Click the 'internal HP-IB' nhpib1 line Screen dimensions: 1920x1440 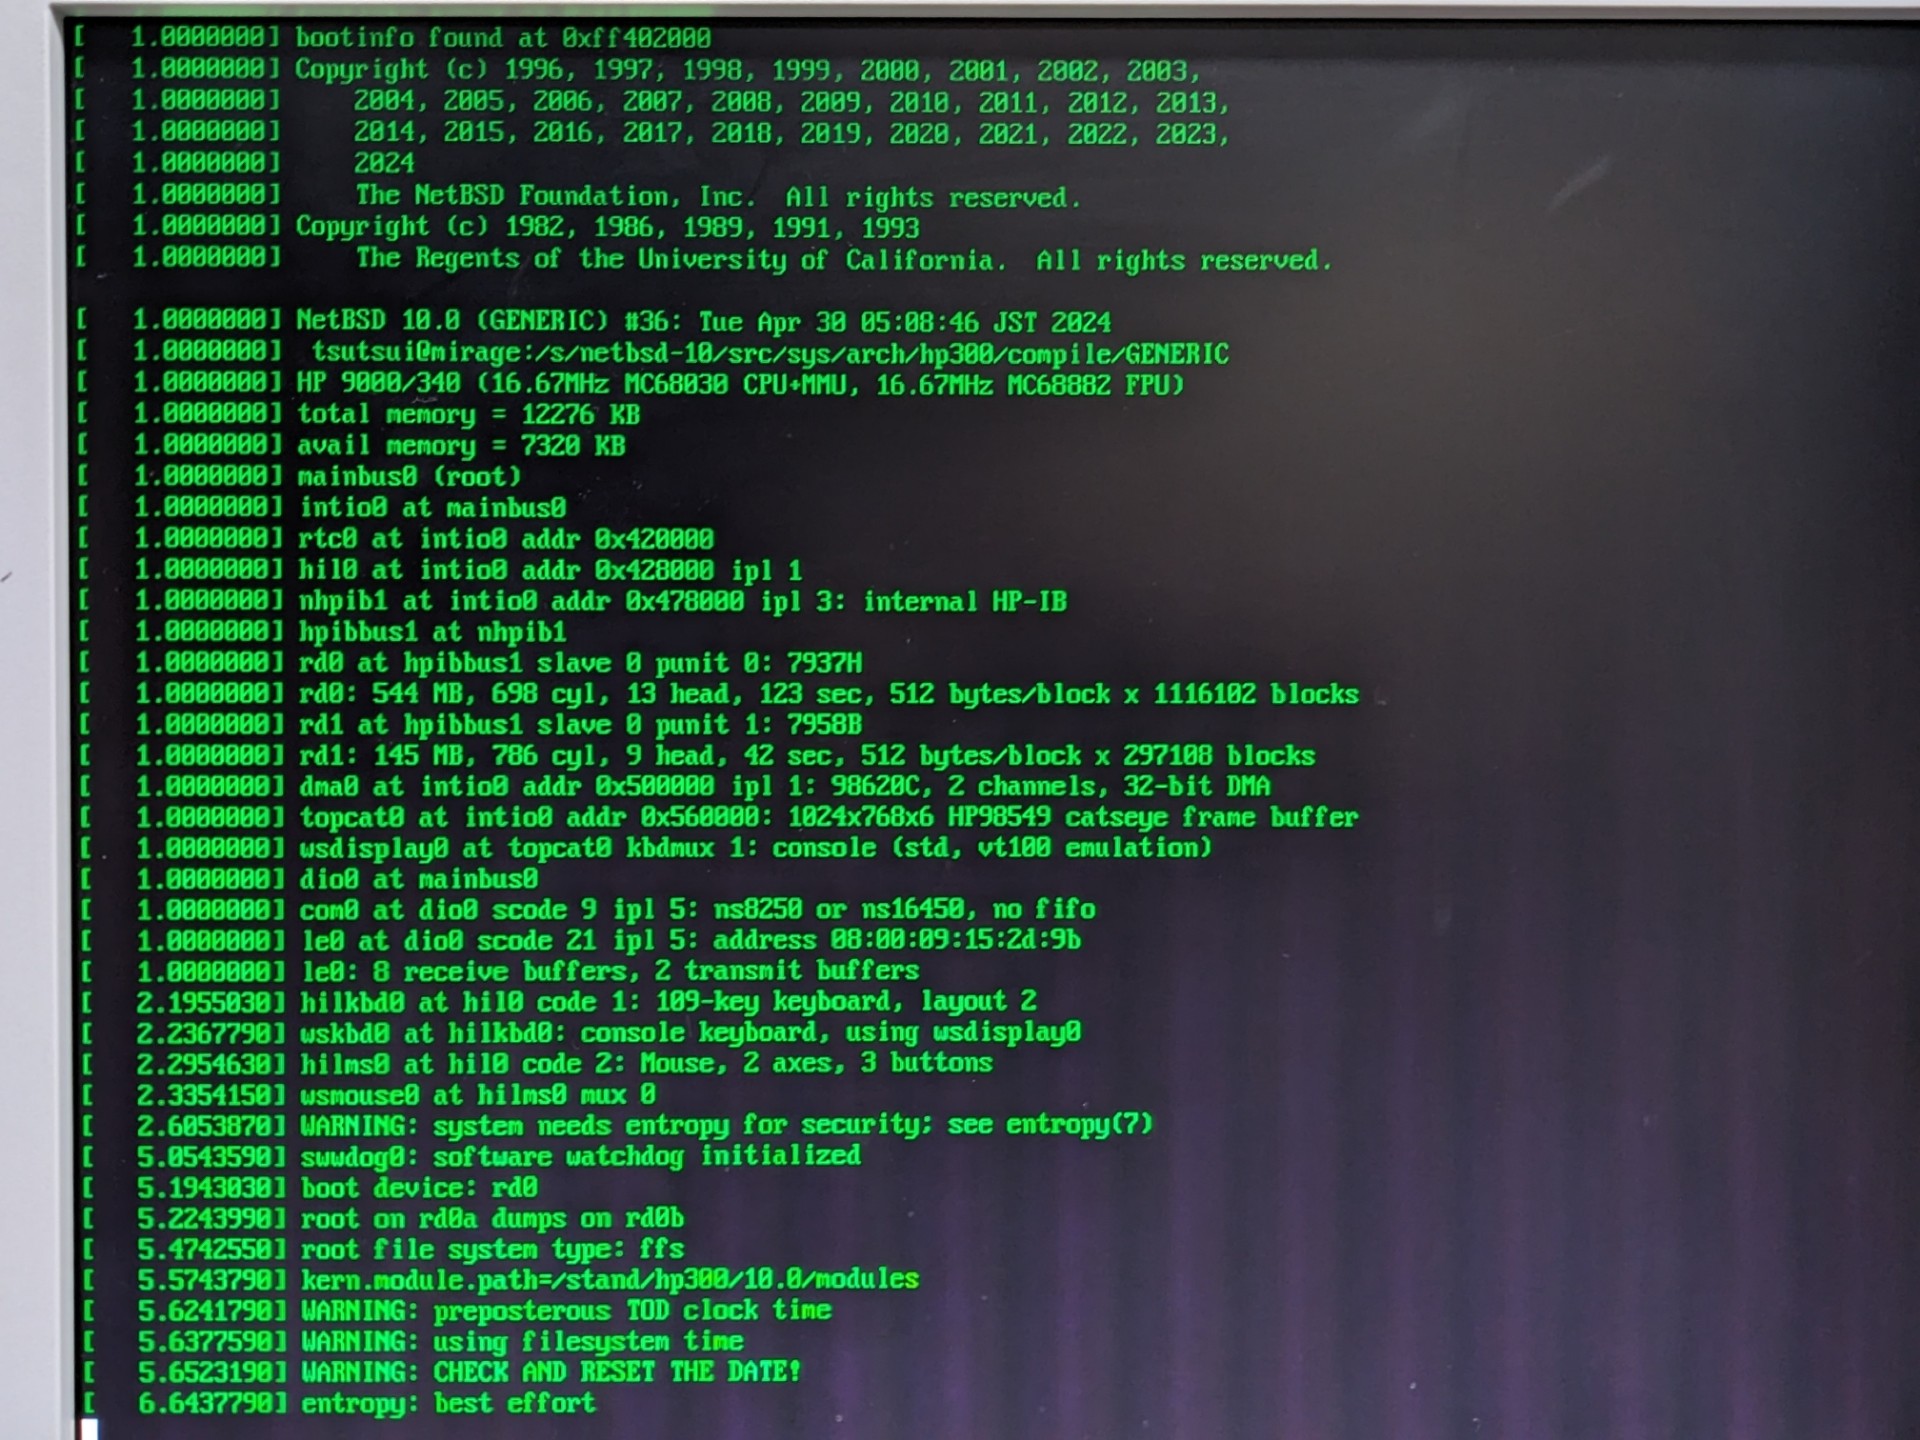click(x=964, y=601)
